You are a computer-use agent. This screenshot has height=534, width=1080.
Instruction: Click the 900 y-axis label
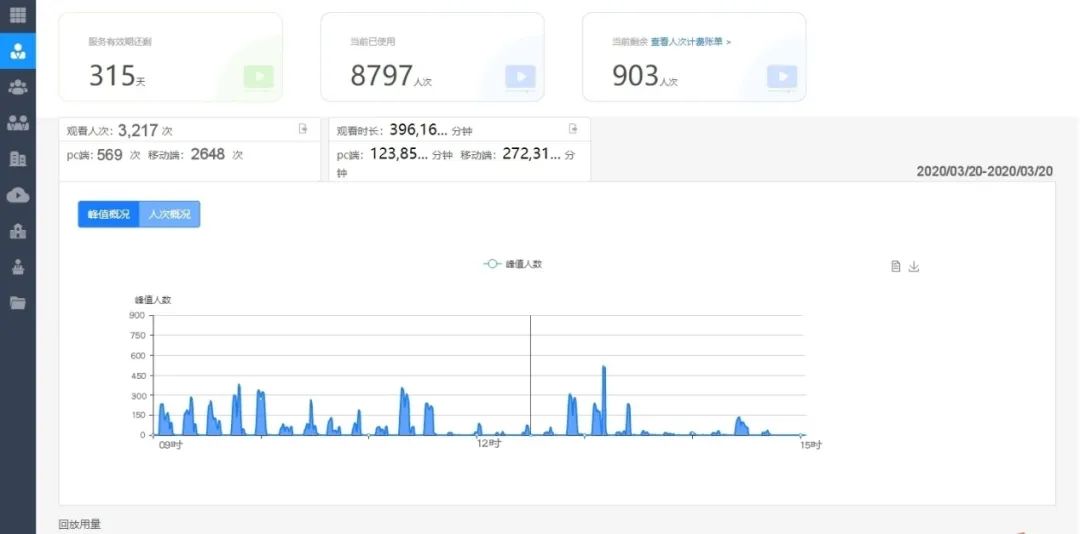[136, 316]
